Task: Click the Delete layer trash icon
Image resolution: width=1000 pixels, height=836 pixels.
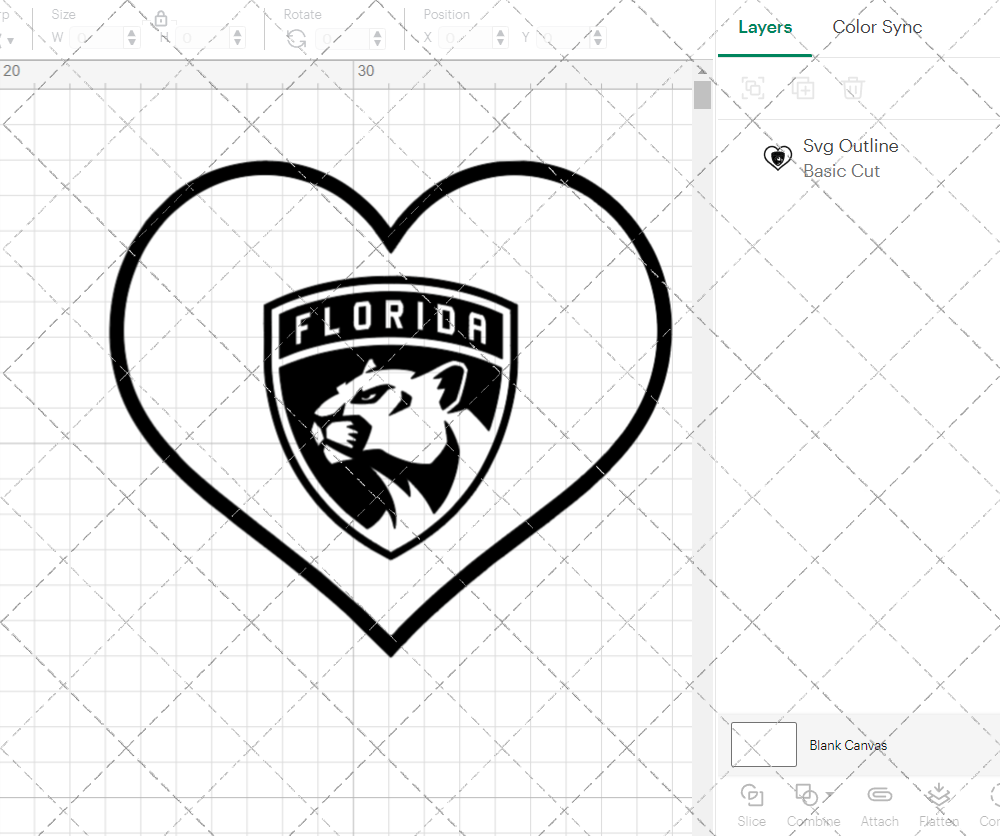Action: point(853,88)
